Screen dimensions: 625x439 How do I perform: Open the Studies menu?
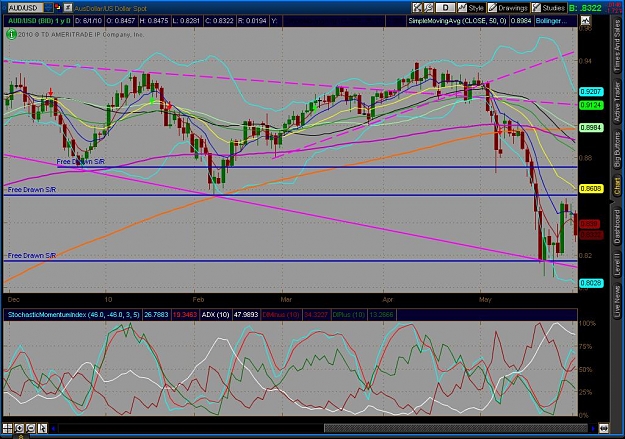(x=548, y=8)
